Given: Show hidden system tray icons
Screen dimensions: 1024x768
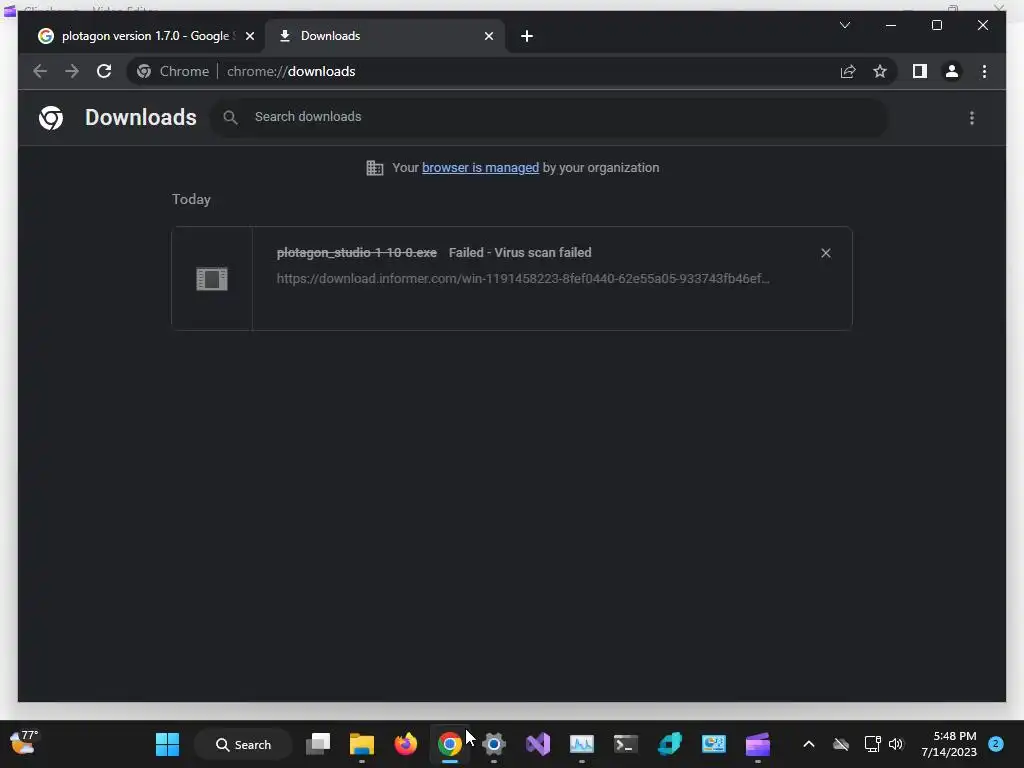Looking at the screenshot, I should pyautogui.click(x=808, y=744).
